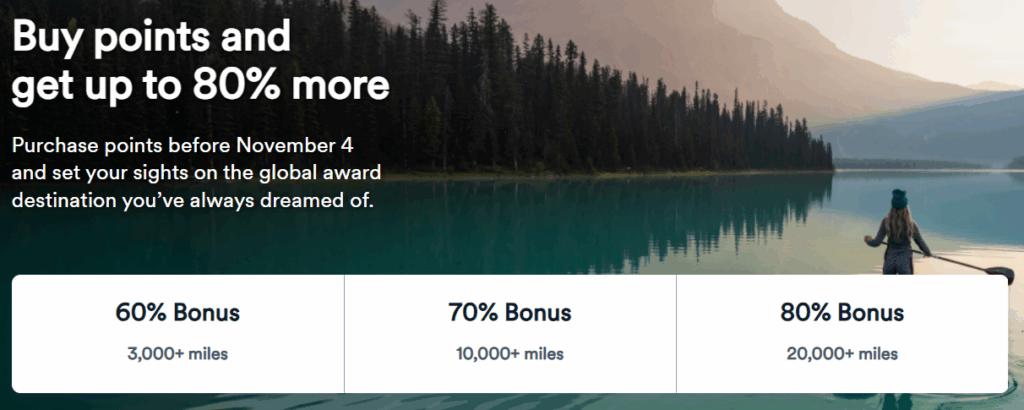Click the divider between 70% and 80% Bonus tiers
This screenshot has height=410, width=1024.
676,334
